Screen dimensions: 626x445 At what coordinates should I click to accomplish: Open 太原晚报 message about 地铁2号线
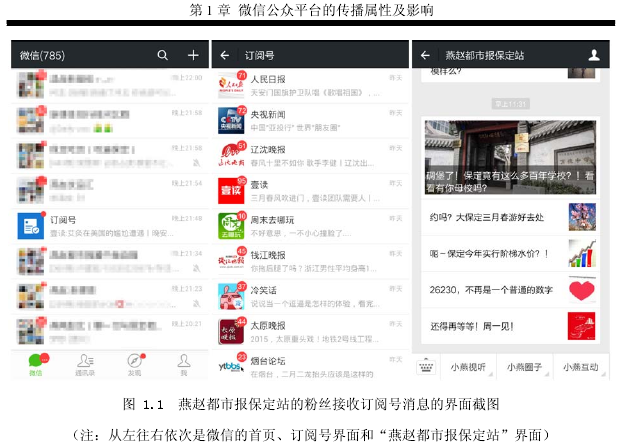[315, 339]
